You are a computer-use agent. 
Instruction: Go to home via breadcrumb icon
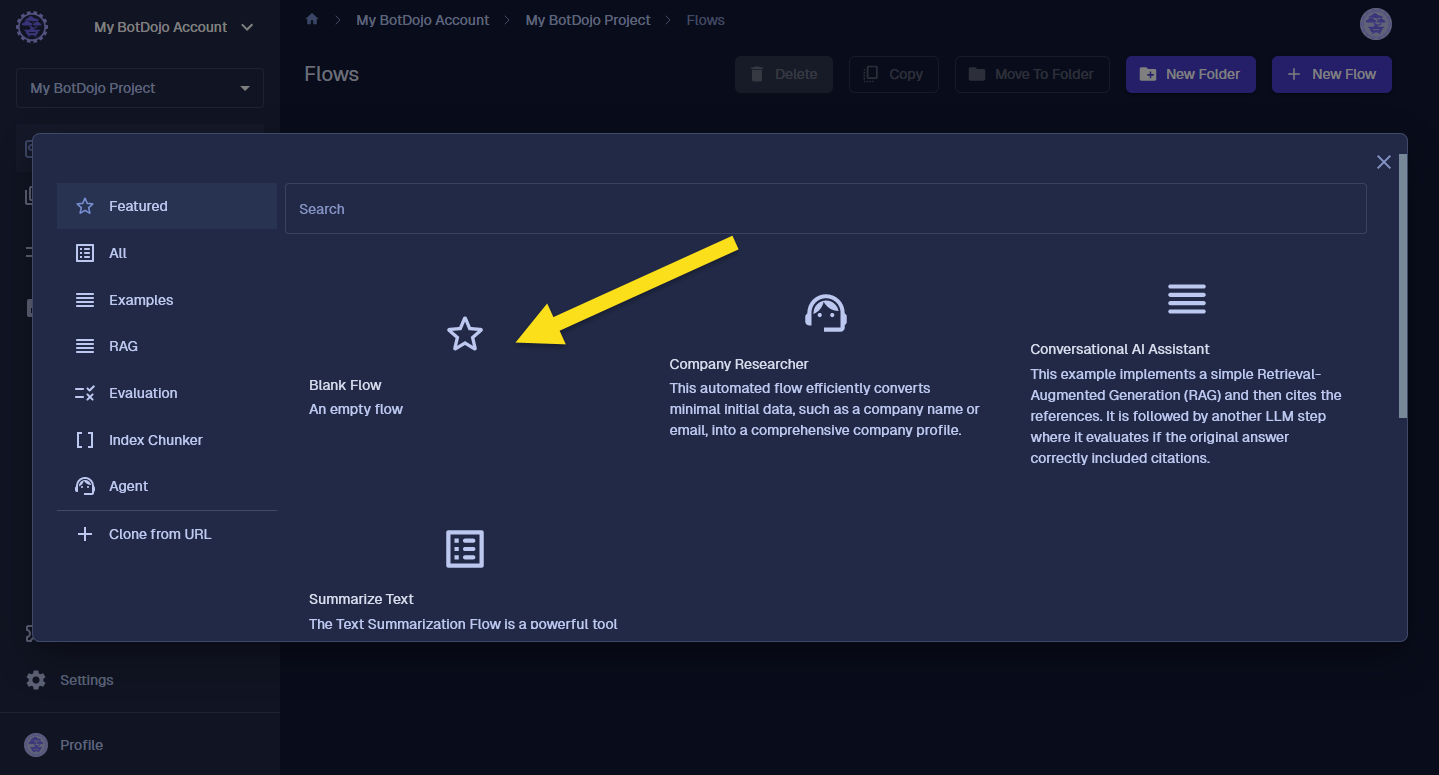point(312,19)
